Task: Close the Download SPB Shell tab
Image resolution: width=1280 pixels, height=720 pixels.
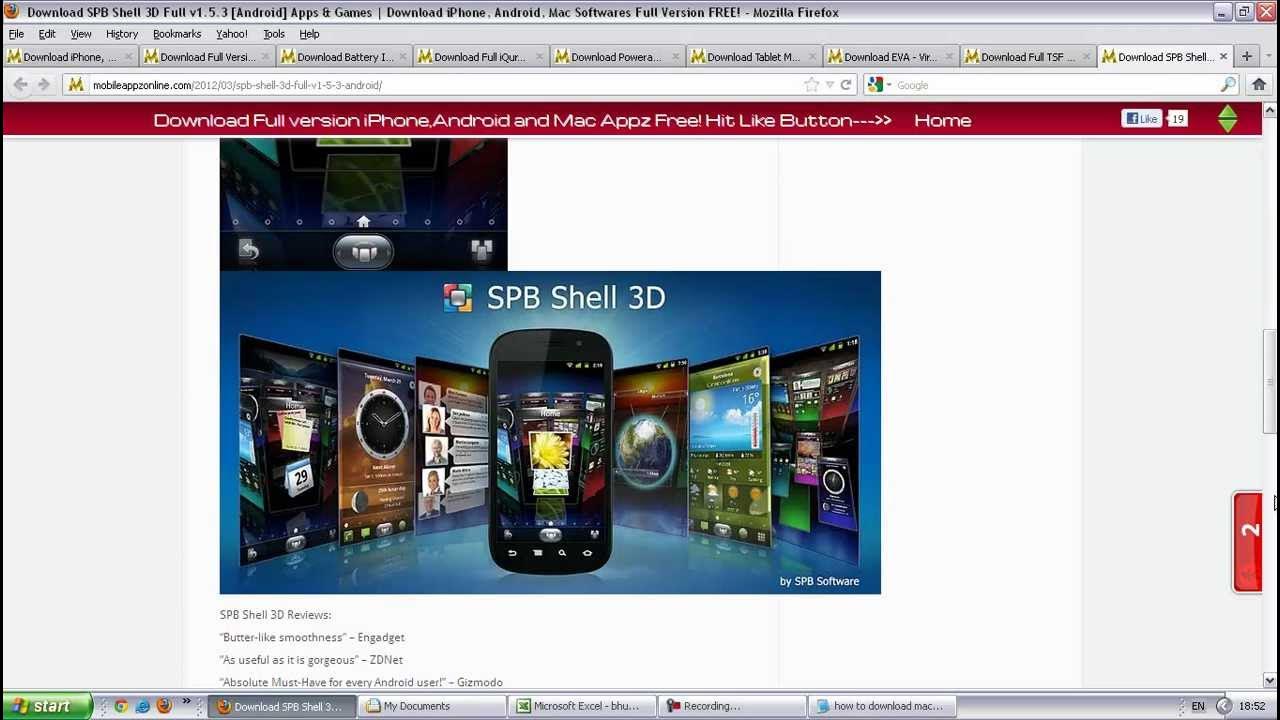Action: [1223, 57]
